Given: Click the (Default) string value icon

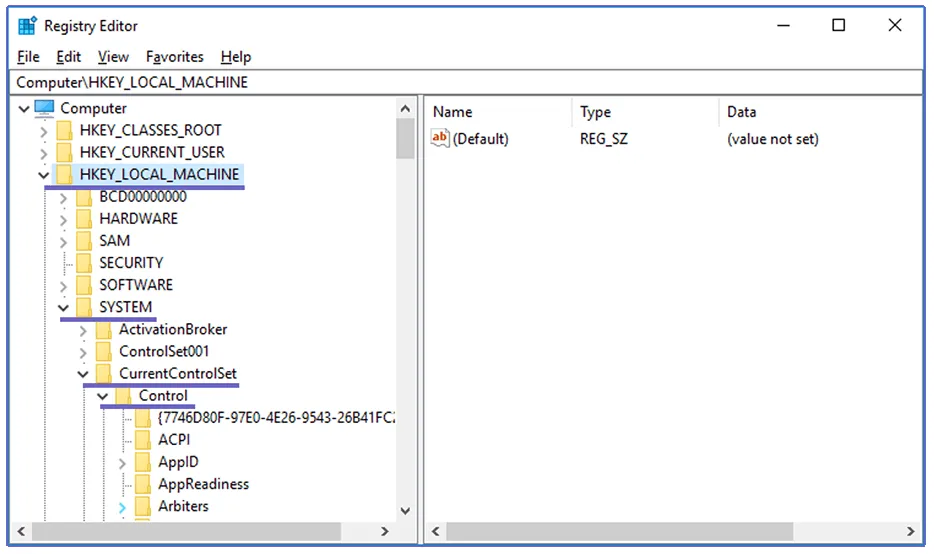Looking at the screenshot, I should click(x=440, y=138).
